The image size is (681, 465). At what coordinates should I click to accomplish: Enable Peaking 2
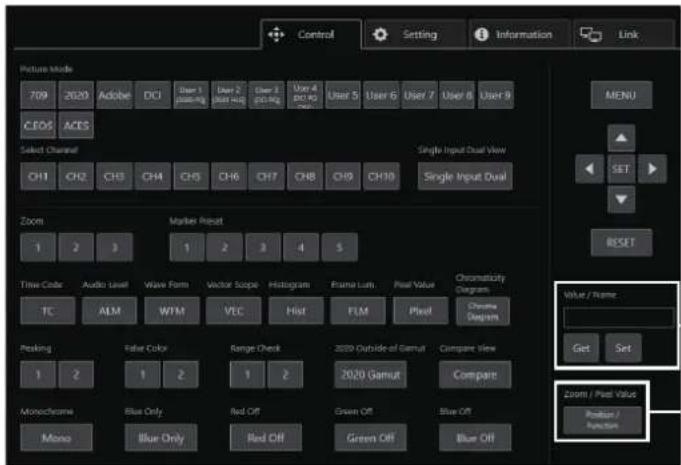(76, 374)
